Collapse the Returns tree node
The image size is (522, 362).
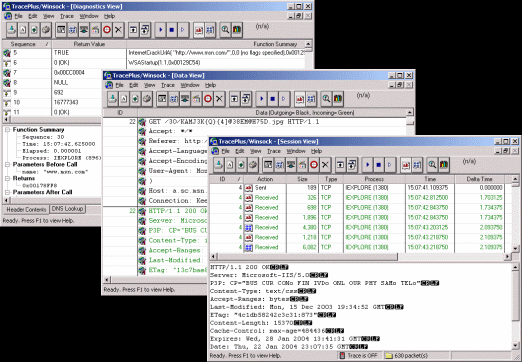[x=7, y=178]
